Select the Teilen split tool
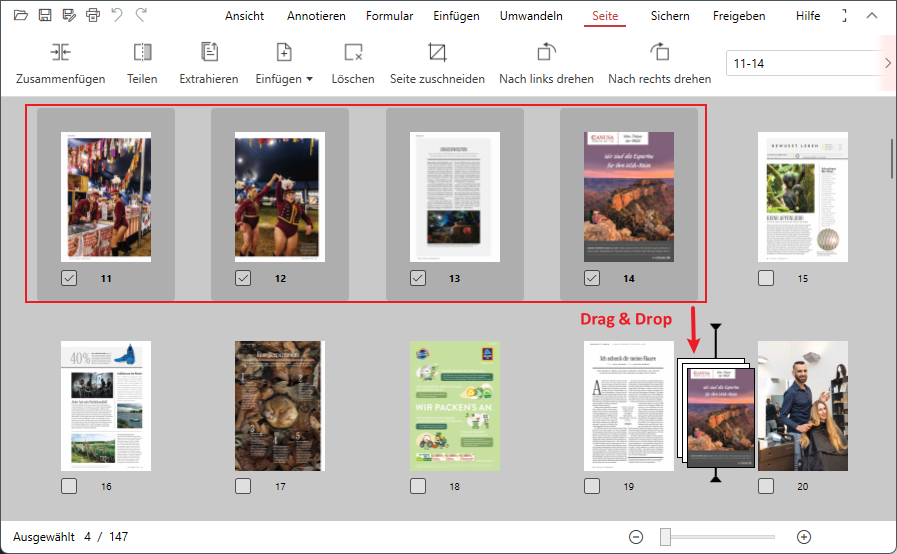This screenshot has height=554, width=897. pos(142,64)
